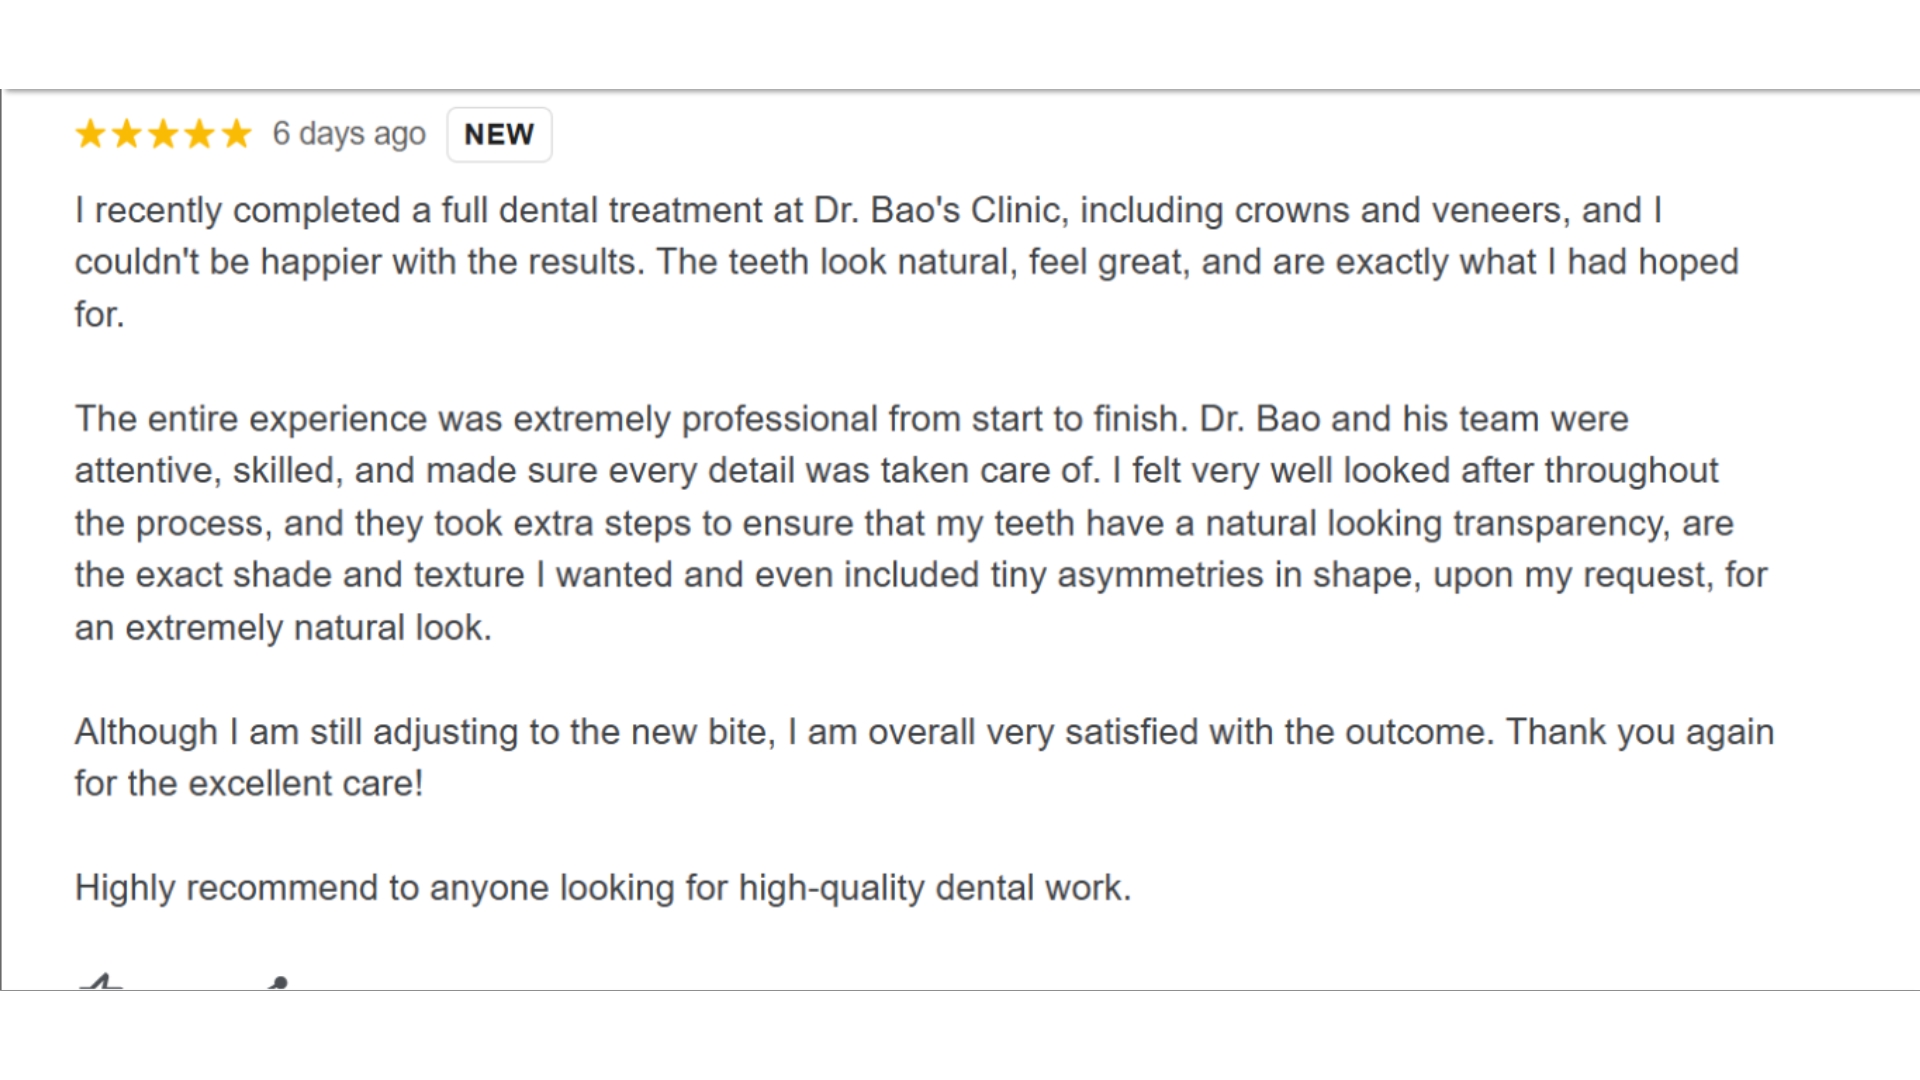Click the "Thank you again" text

(1640, 732)
